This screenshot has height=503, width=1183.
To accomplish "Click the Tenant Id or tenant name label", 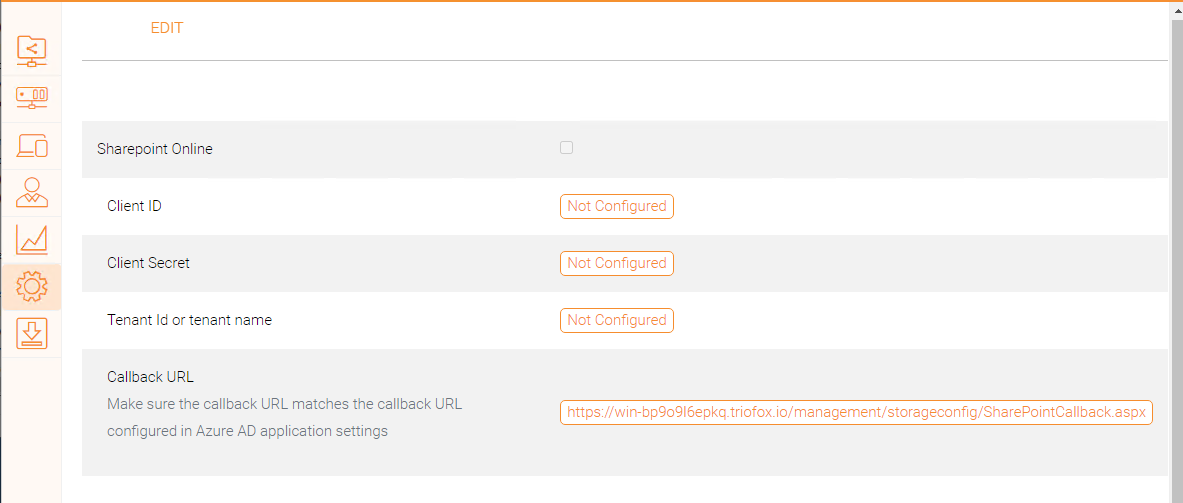I will [x=189, y=320].
